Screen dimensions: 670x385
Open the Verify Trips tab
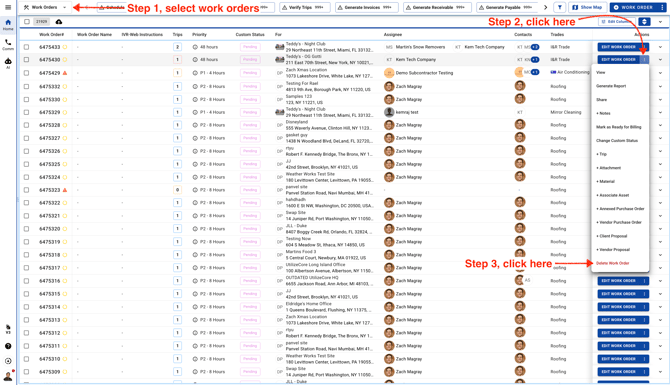coord(304,7)
